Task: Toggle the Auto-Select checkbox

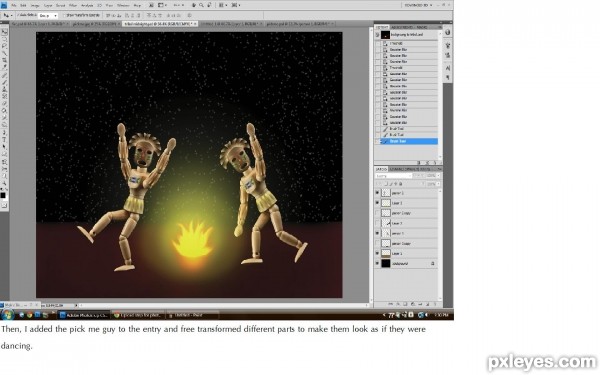Action: tap(18, 16)
